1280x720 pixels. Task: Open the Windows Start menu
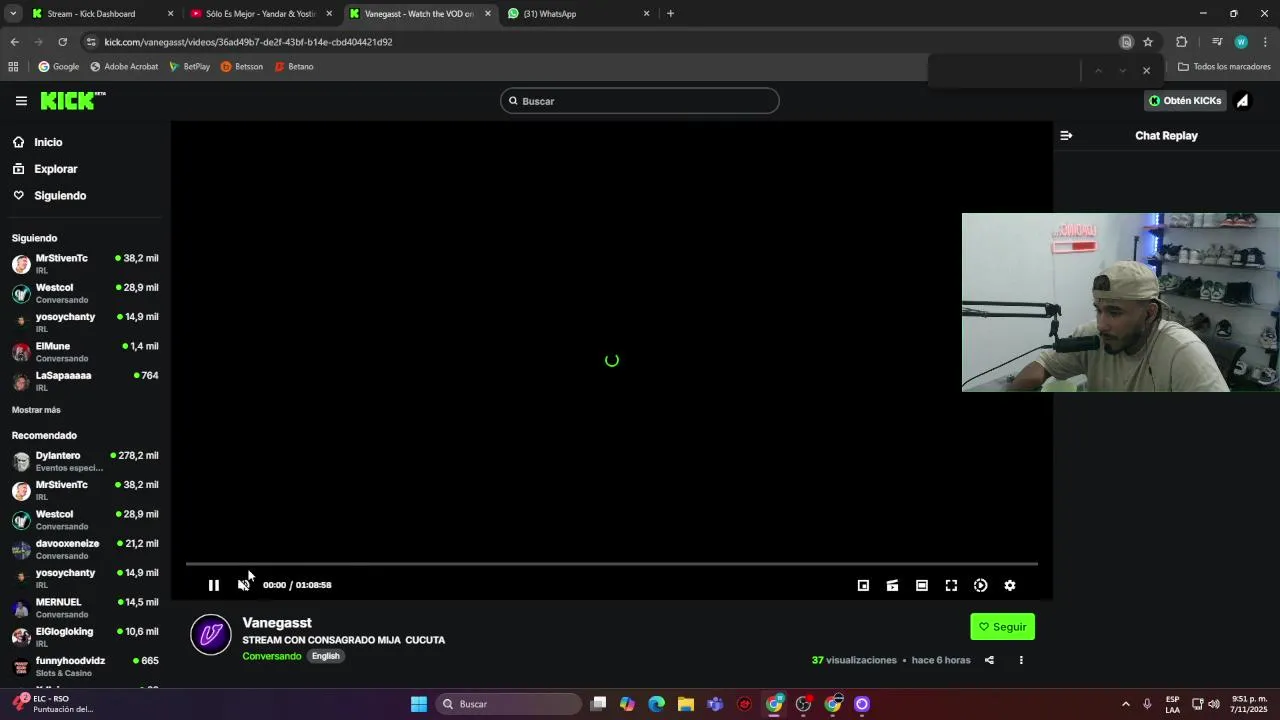pyautogui.click(x=419, y=704)
